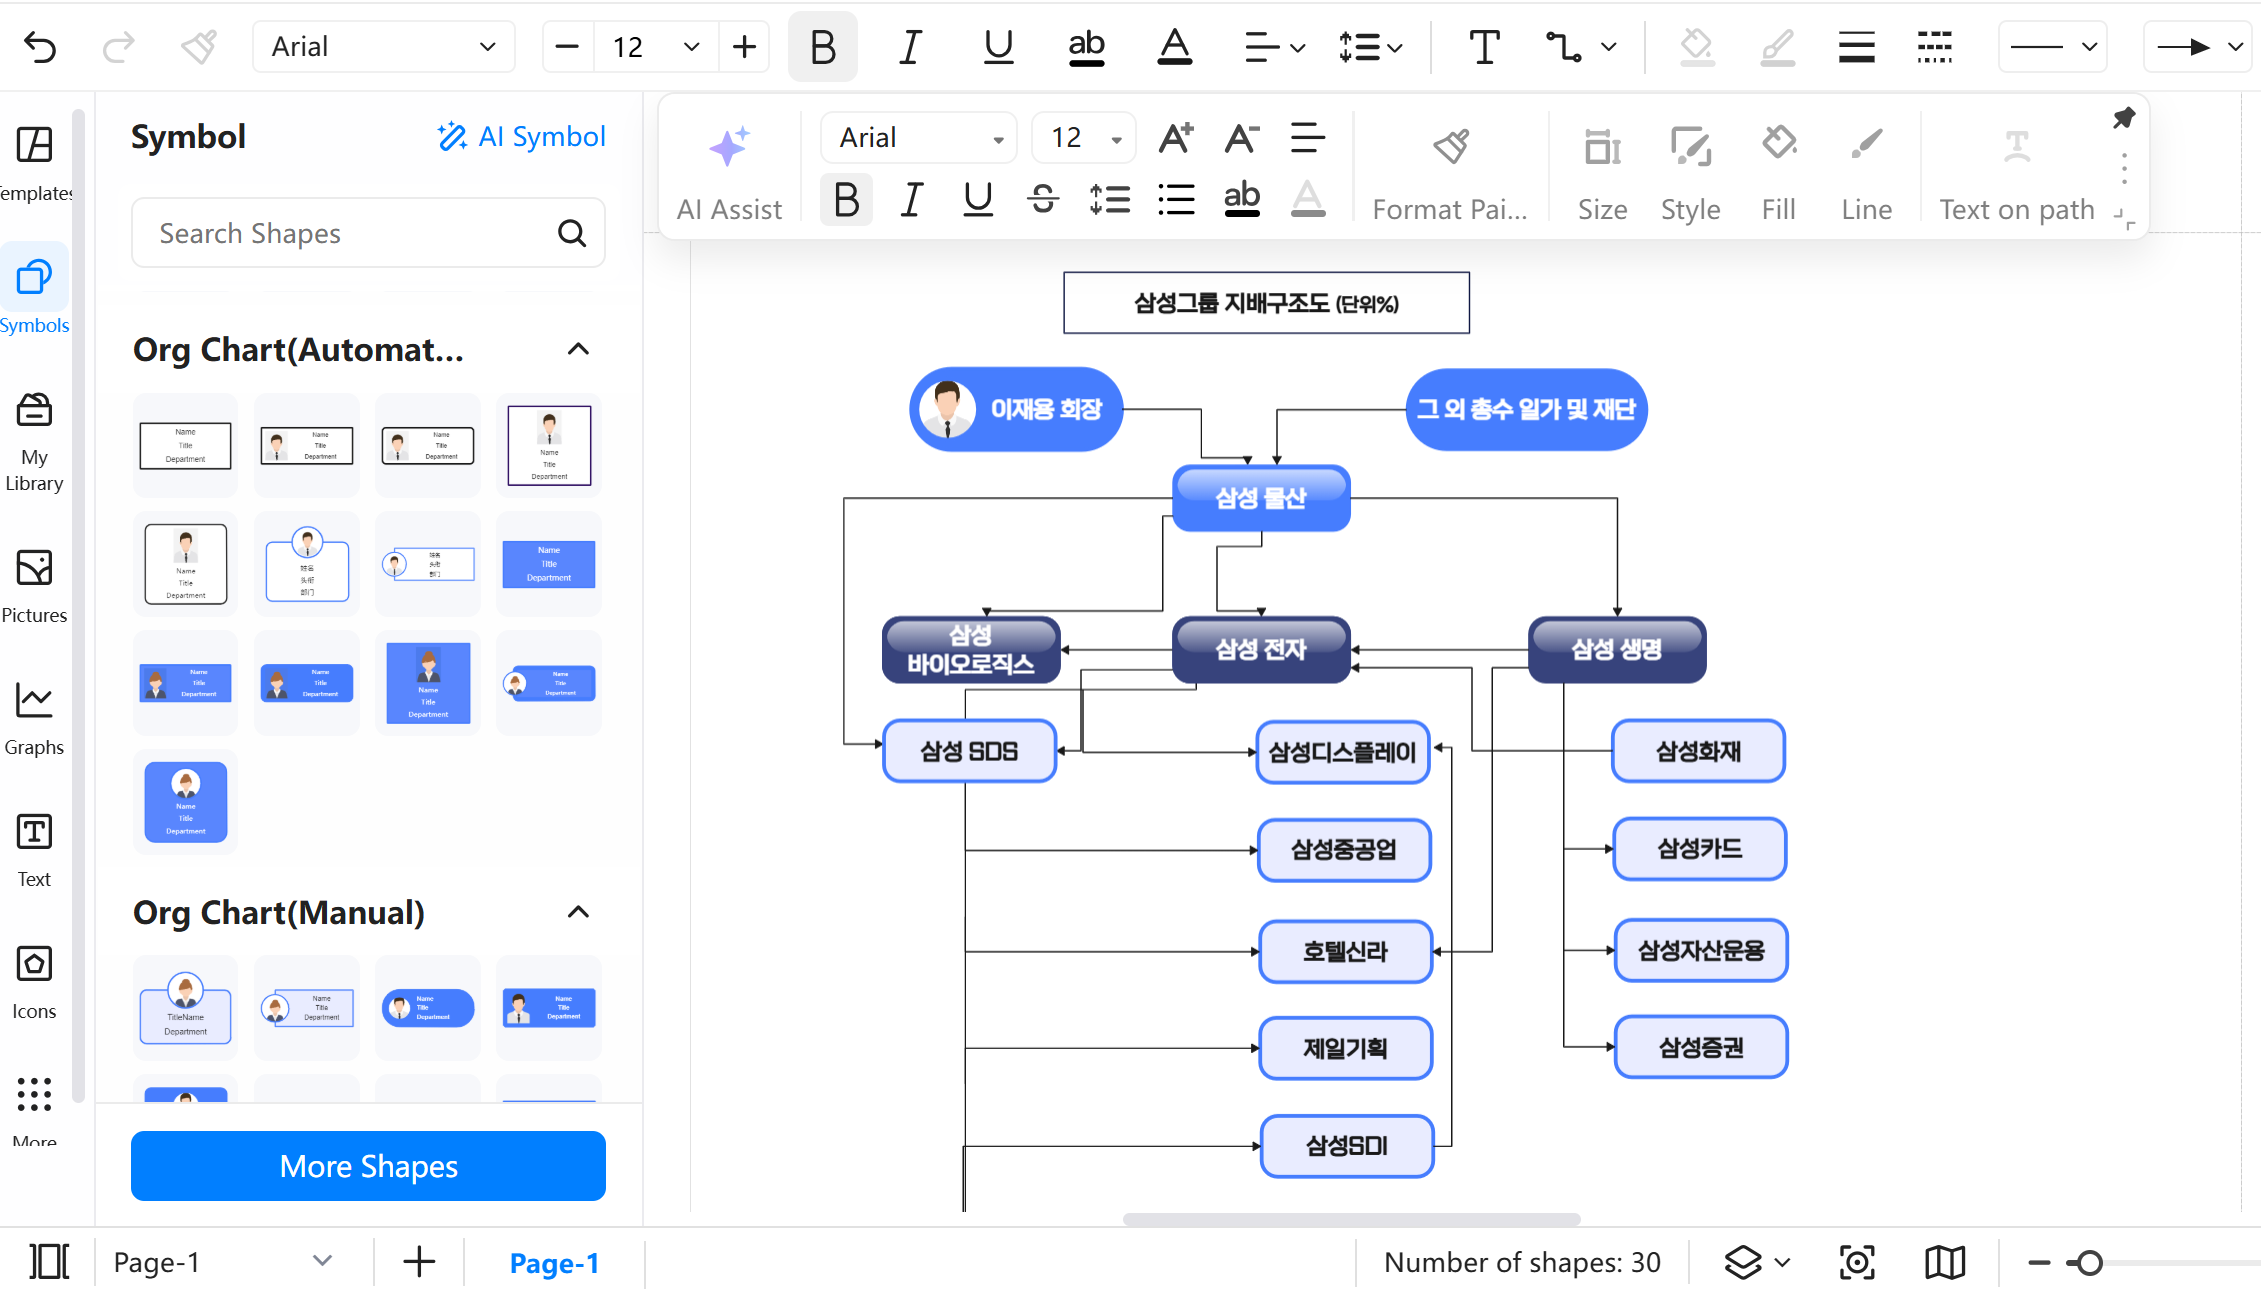
Task: Click decrease font size A- icon
Action: (1241, 138)
